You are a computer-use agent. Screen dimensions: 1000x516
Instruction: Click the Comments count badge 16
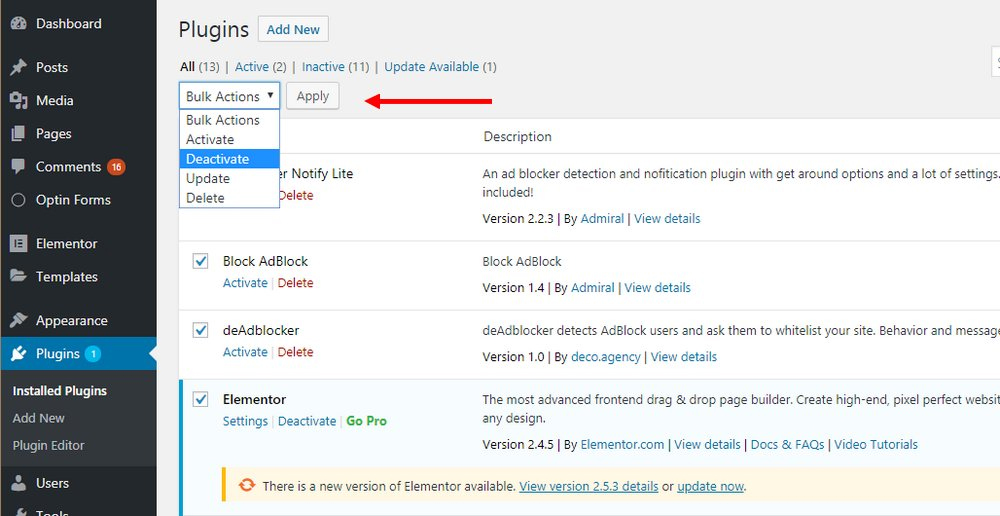116,167
